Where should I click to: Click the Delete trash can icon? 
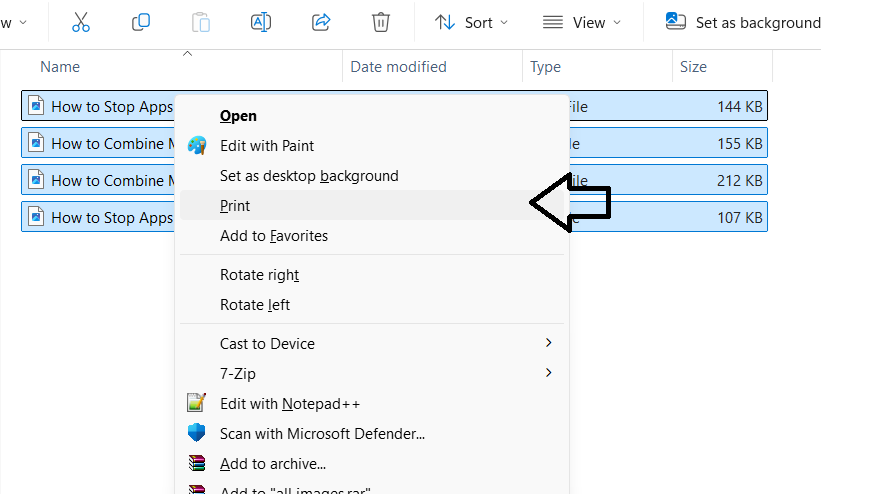(381, 22)
